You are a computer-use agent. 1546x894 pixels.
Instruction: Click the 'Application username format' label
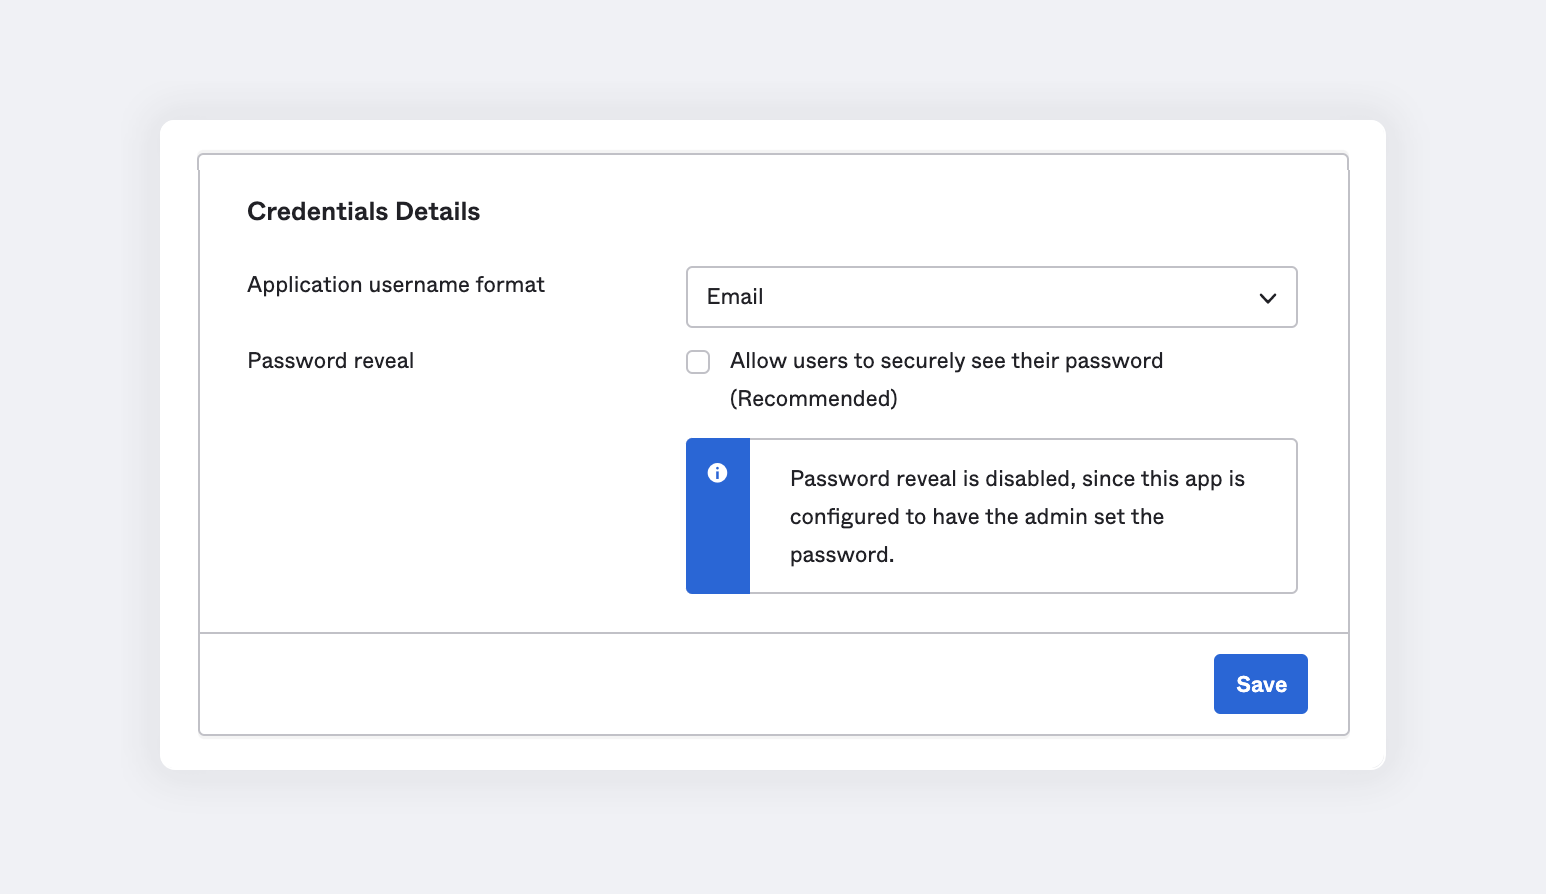[396, 284]
